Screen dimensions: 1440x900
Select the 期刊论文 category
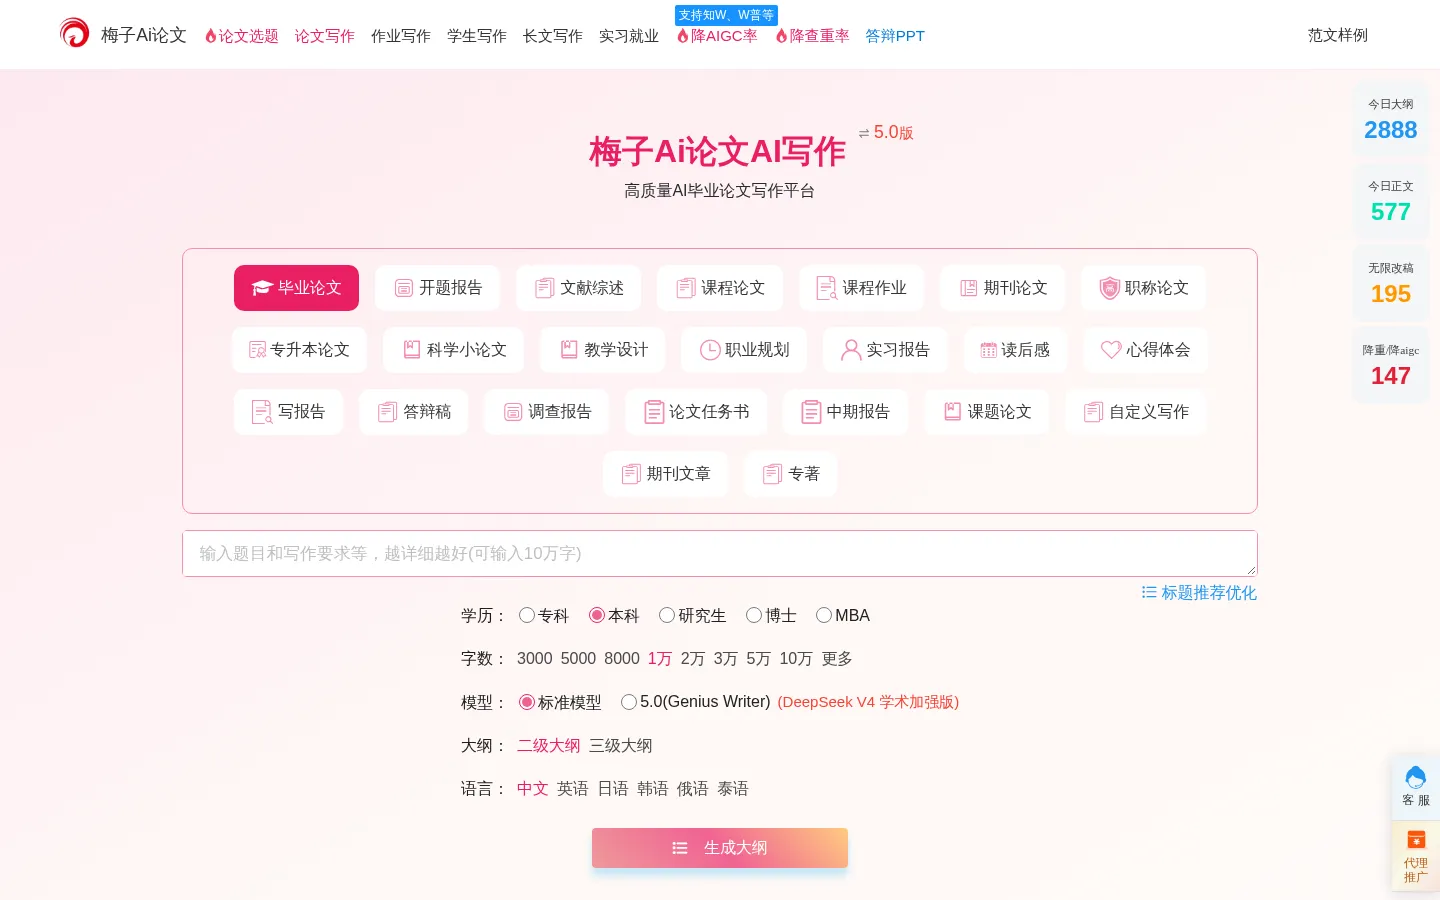tap(1003, 288)
